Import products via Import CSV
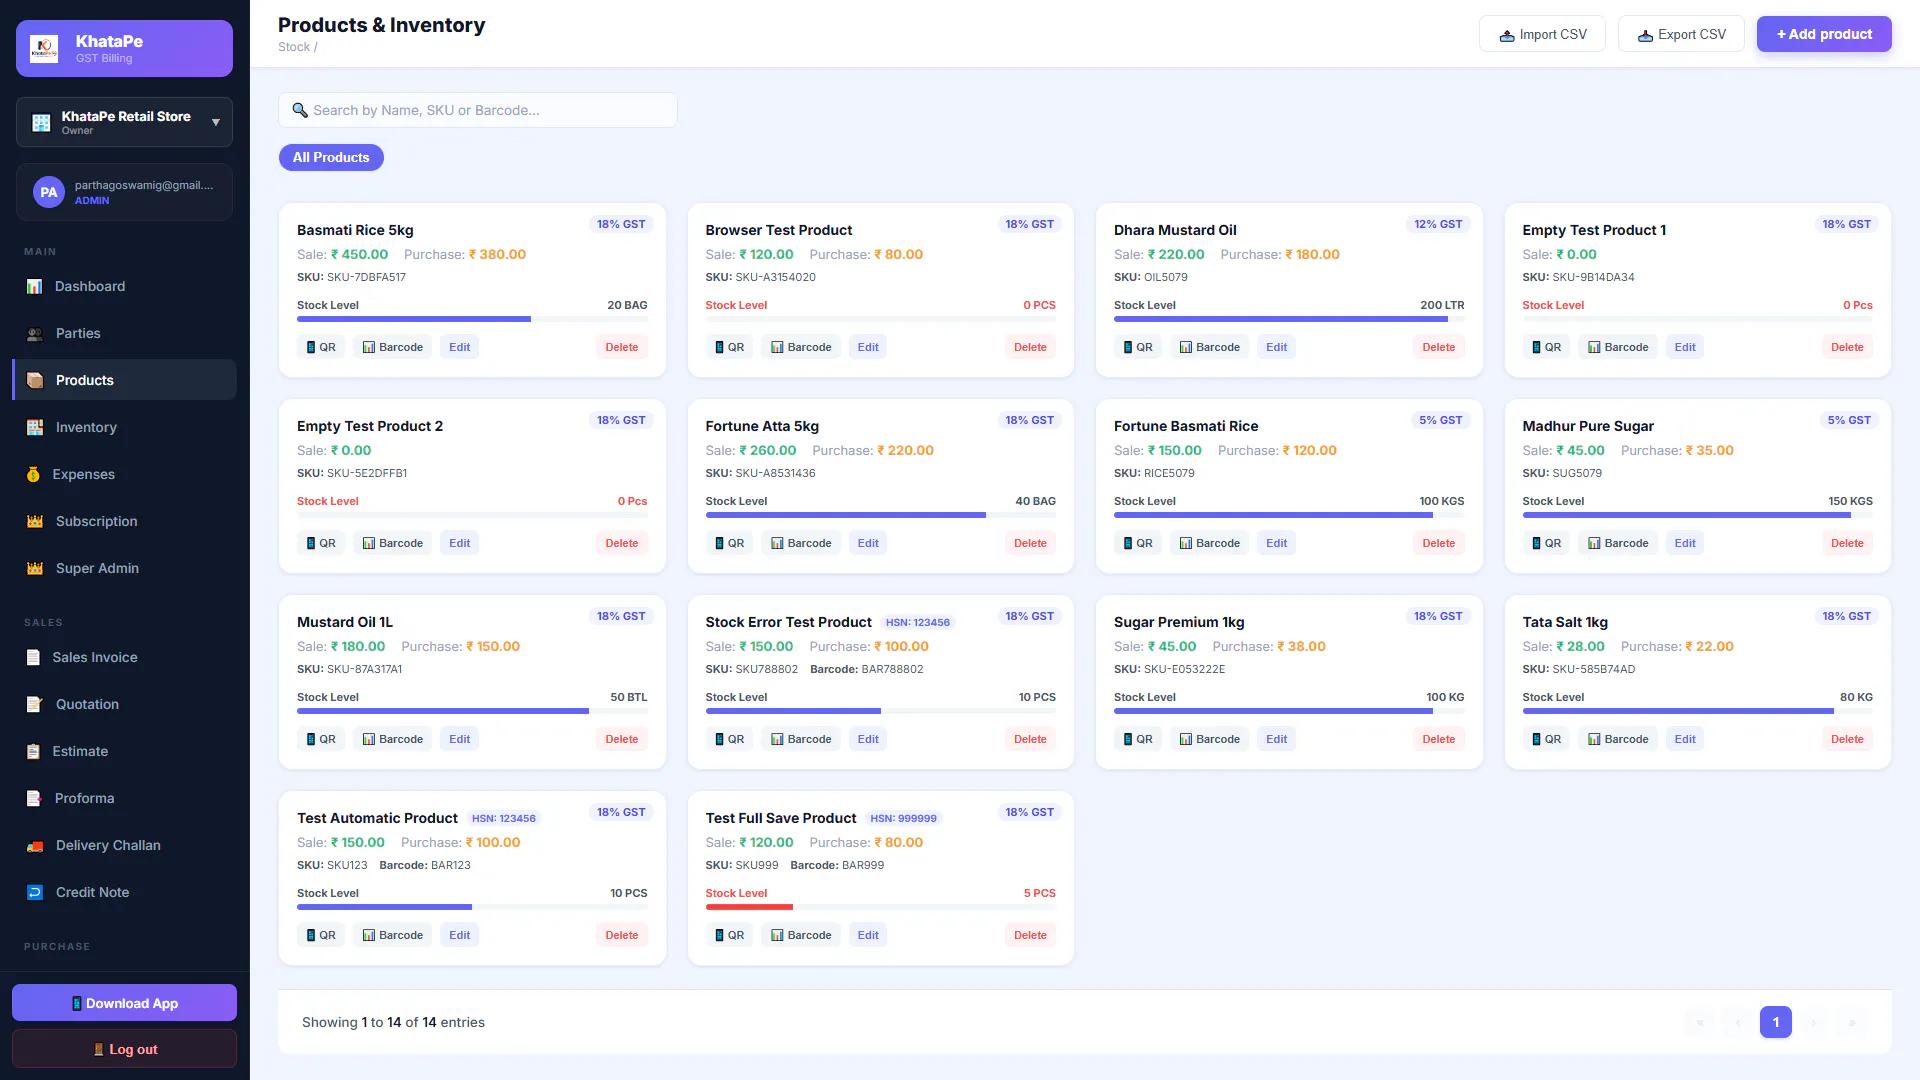Viewport: 1920px width, 1080px height. click(x=1542, y=34)
